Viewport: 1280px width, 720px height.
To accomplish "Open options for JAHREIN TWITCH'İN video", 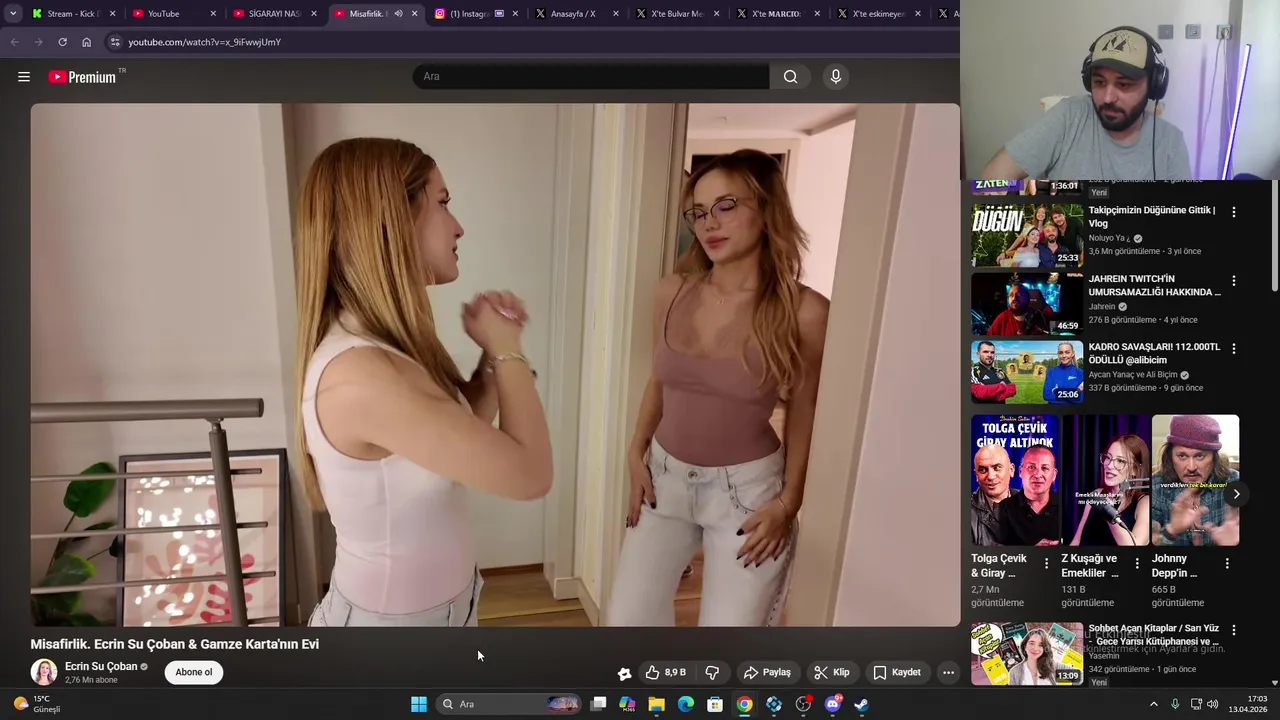I will pos(1234,281).
